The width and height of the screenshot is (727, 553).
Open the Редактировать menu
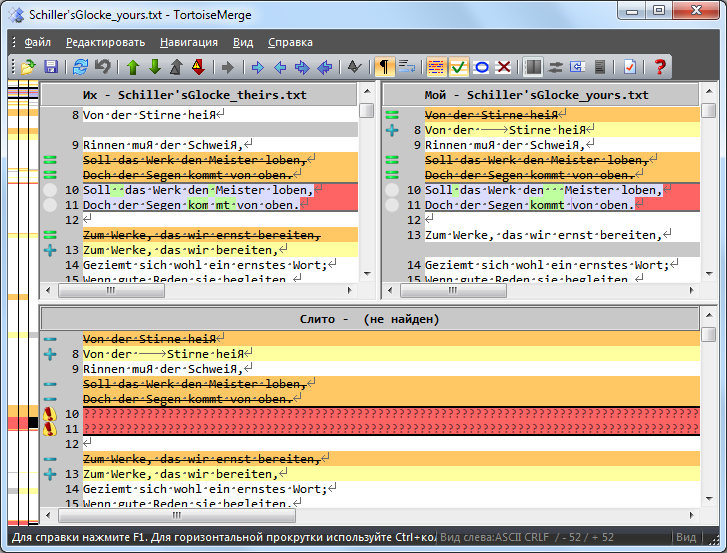pos(105,42)
